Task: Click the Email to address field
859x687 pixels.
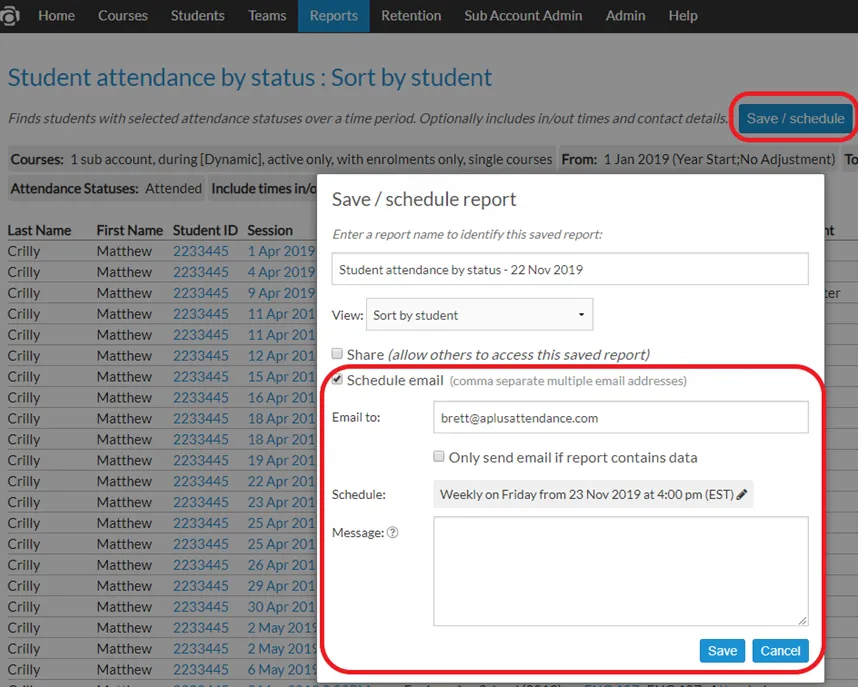Action: click(x=621, y=417)
